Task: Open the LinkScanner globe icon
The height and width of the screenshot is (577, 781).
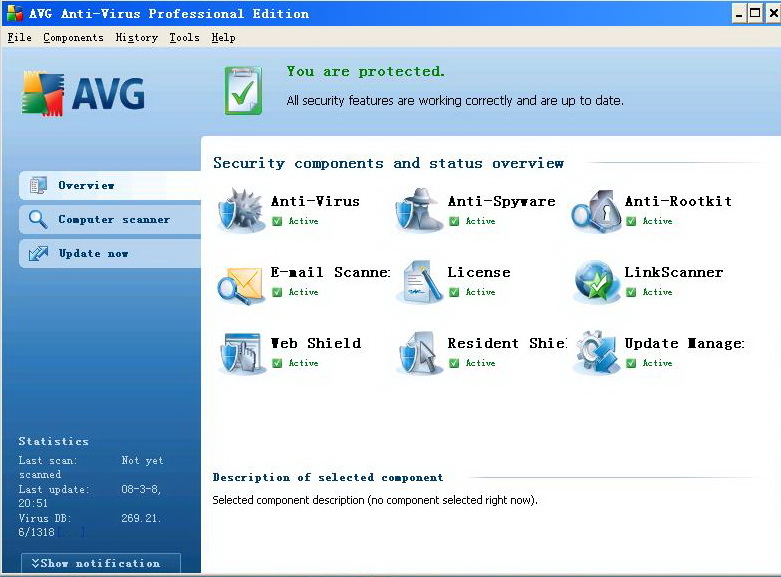Action: point(596,282)
